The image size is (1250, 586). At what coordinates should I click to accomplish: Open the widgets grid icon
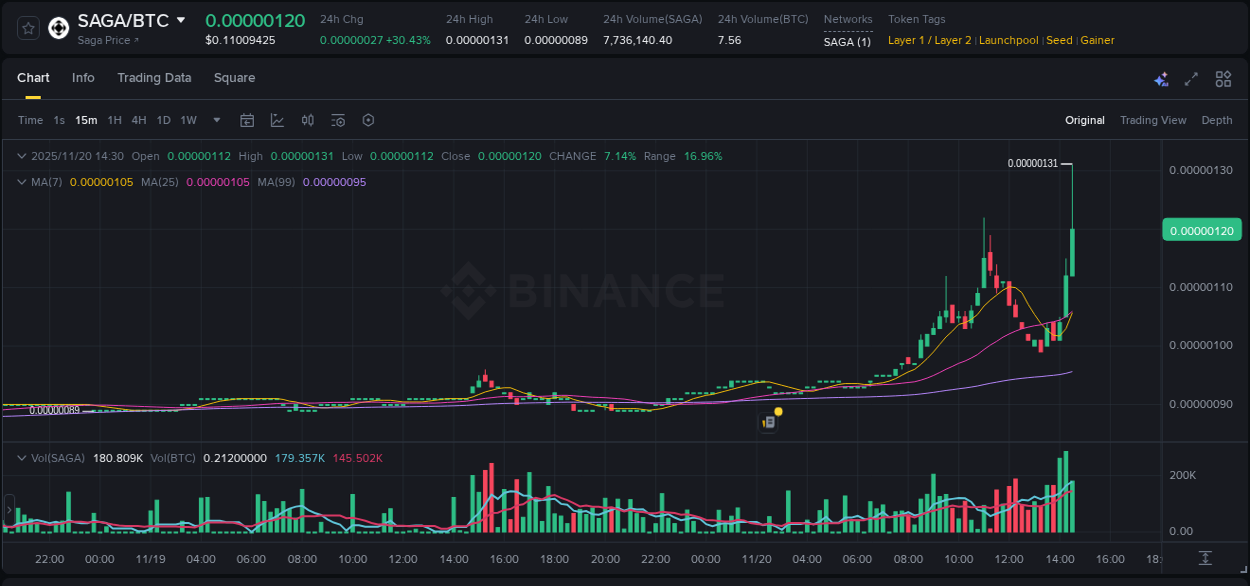pyautogui.click(x=1223, y=78)
